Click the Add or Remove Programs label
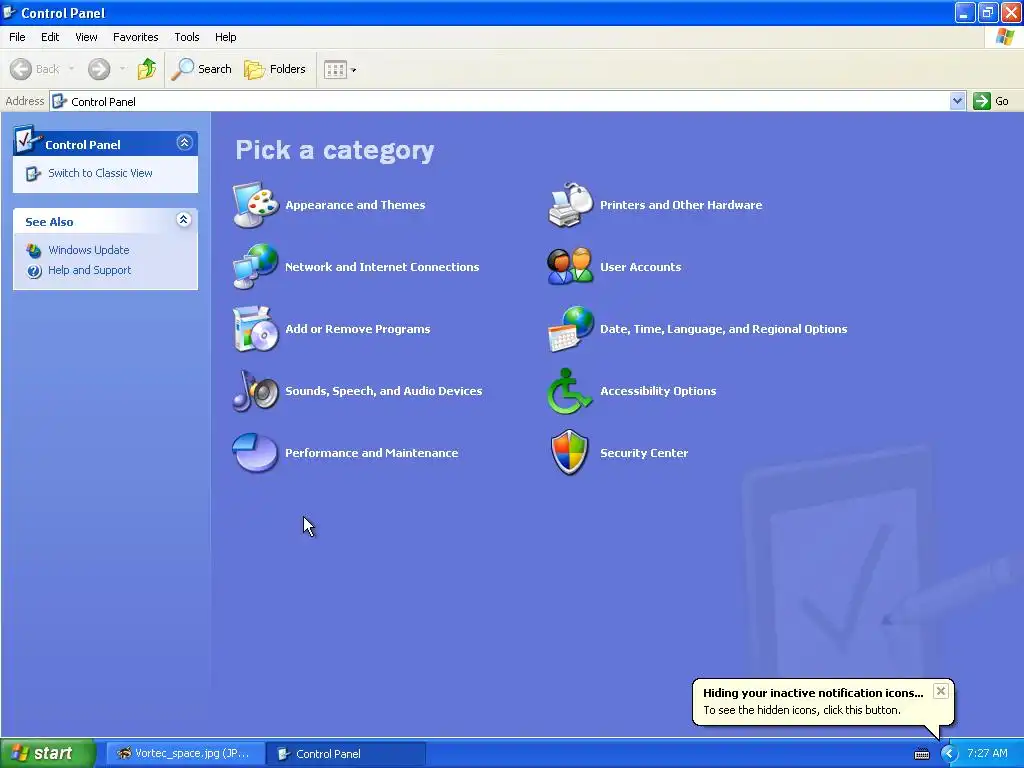The width and height of the screenshot is (1024, 768). coord(358,329)
